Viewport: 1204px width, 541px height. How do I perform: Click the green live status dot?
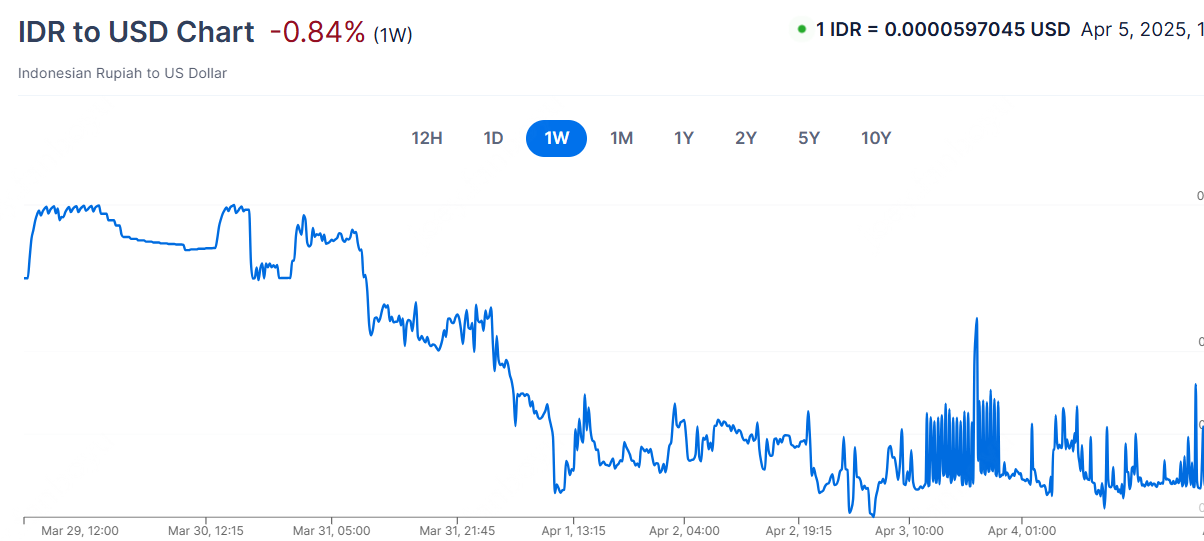[802, 29]
